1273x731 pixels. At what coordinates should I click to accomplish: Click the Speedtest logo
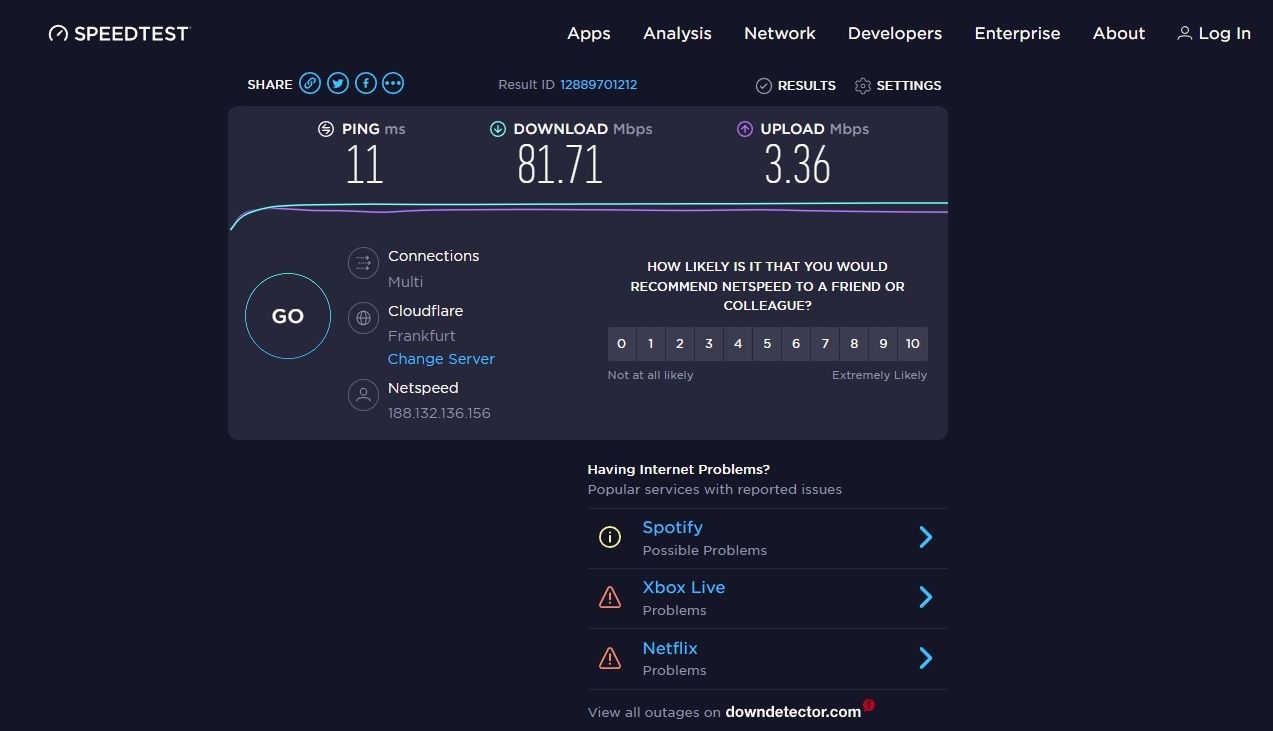pyautogui.click(x=117, y=32)
